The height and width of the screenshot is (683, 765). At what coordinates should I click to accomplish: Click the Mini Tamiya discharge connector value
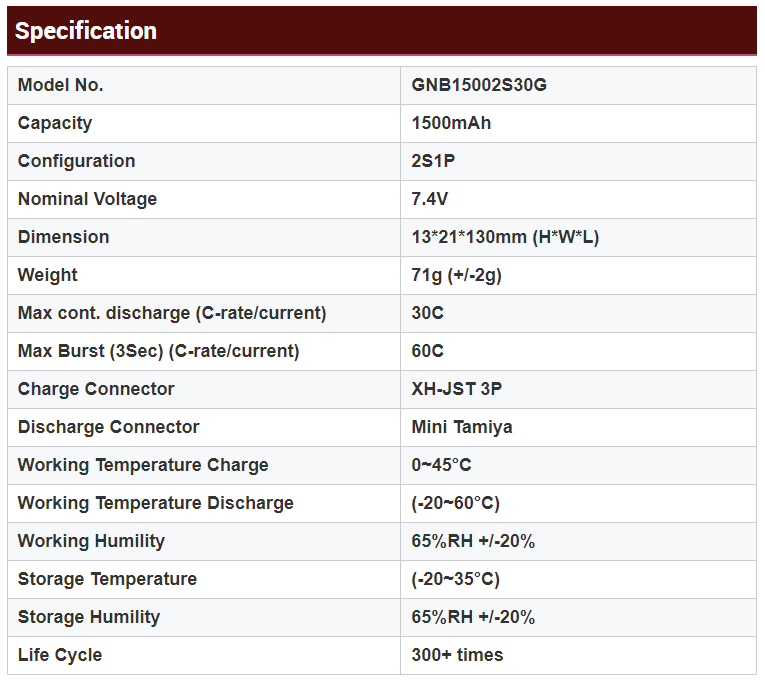462,427
